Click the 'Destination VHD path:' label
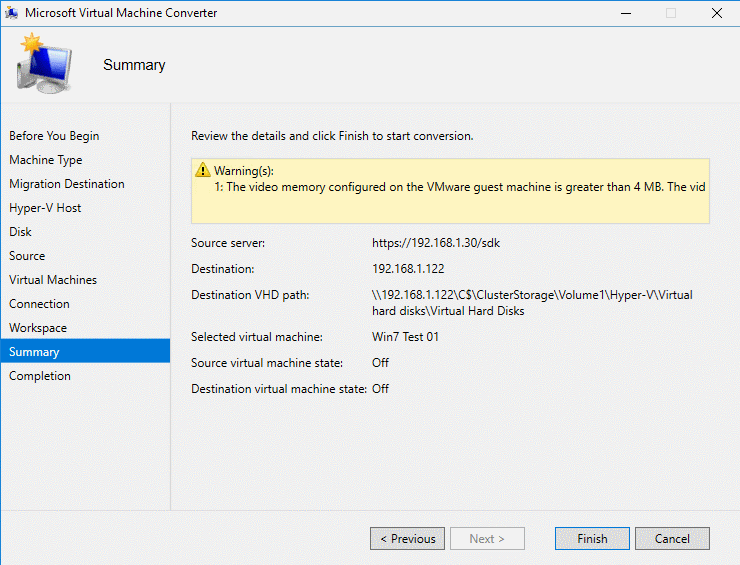The width and height of the screenshot is (740, 565). click(250, 295)
